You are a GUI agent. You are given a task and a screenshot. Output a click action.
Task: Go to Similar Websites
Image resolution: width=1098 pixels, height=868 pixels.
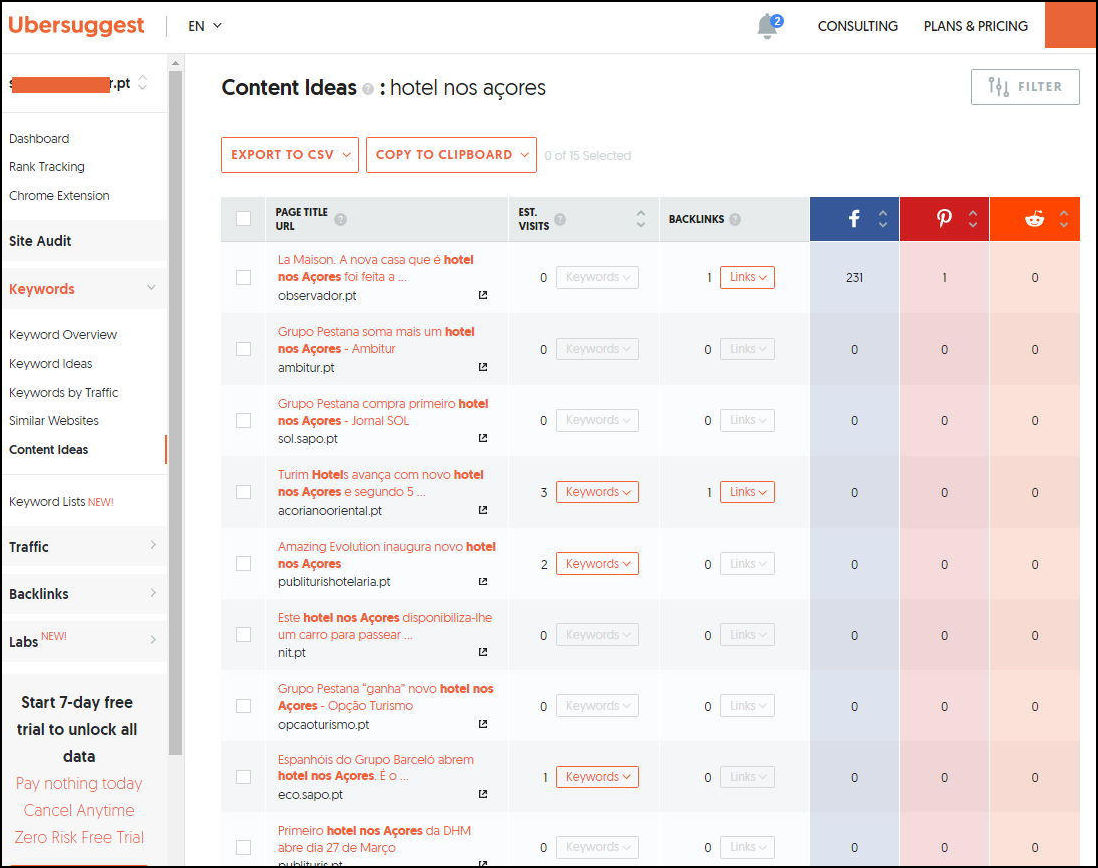tap(54, 421)
